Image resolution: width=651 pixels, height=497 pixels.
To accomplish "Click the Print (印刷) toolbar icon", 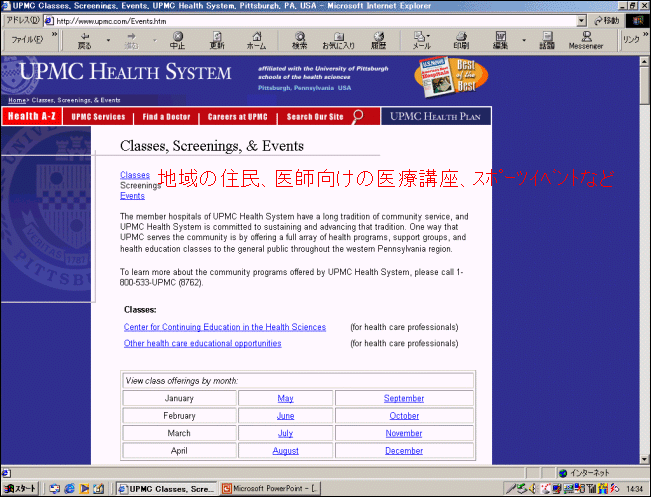I will (460, 40).
